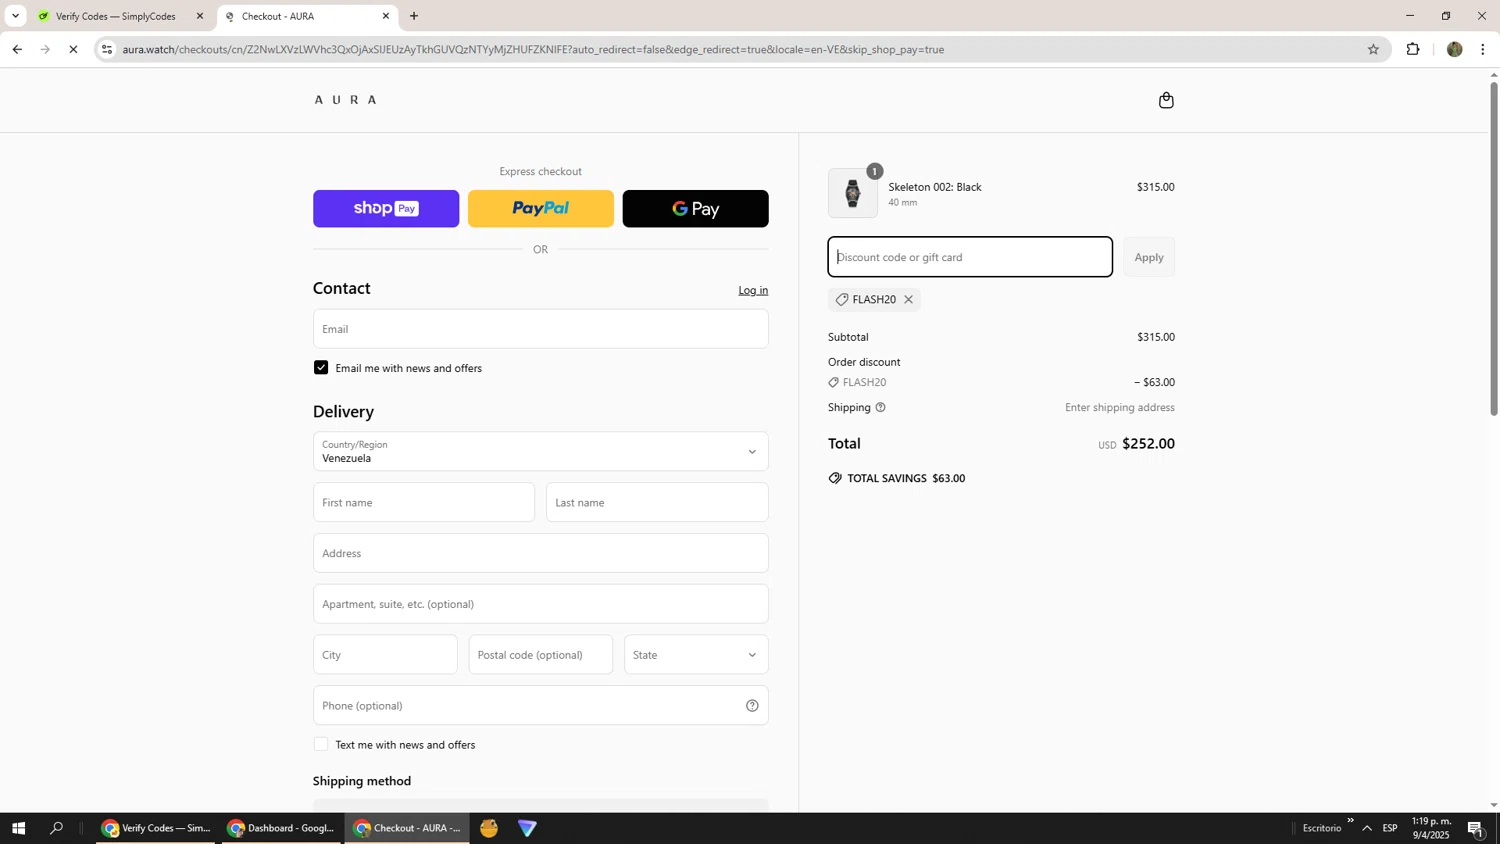Show hidden system tray icons
Screen dimensions: 1500x844
1367,828
